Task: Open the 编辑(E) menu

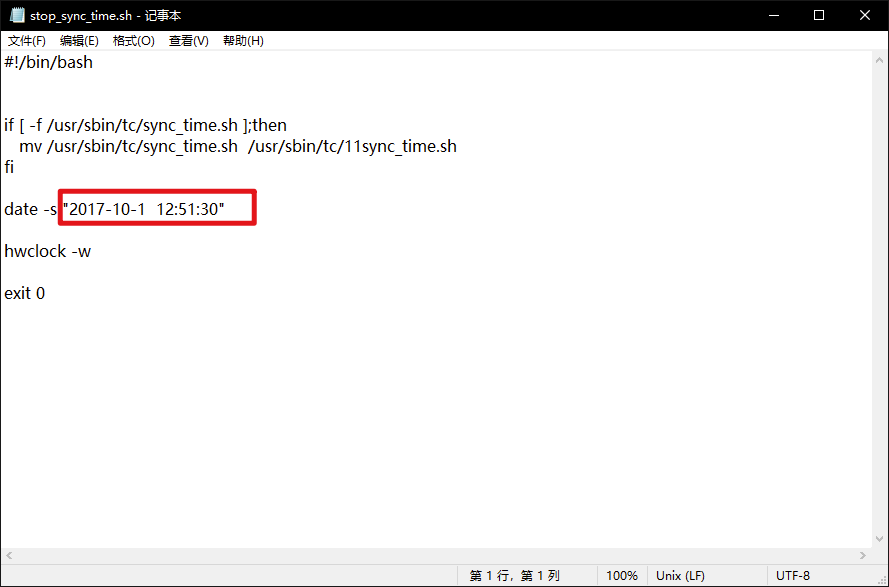Action: point(79,41)
